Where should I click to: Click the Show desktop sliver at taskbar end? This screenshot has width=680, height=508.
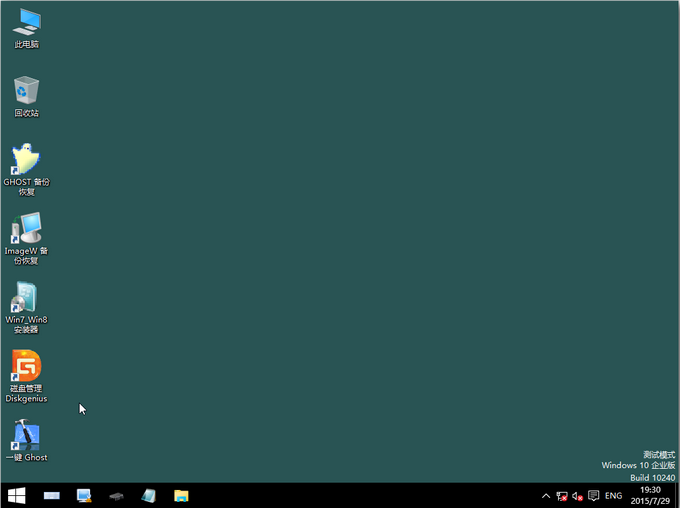(677, 495)
